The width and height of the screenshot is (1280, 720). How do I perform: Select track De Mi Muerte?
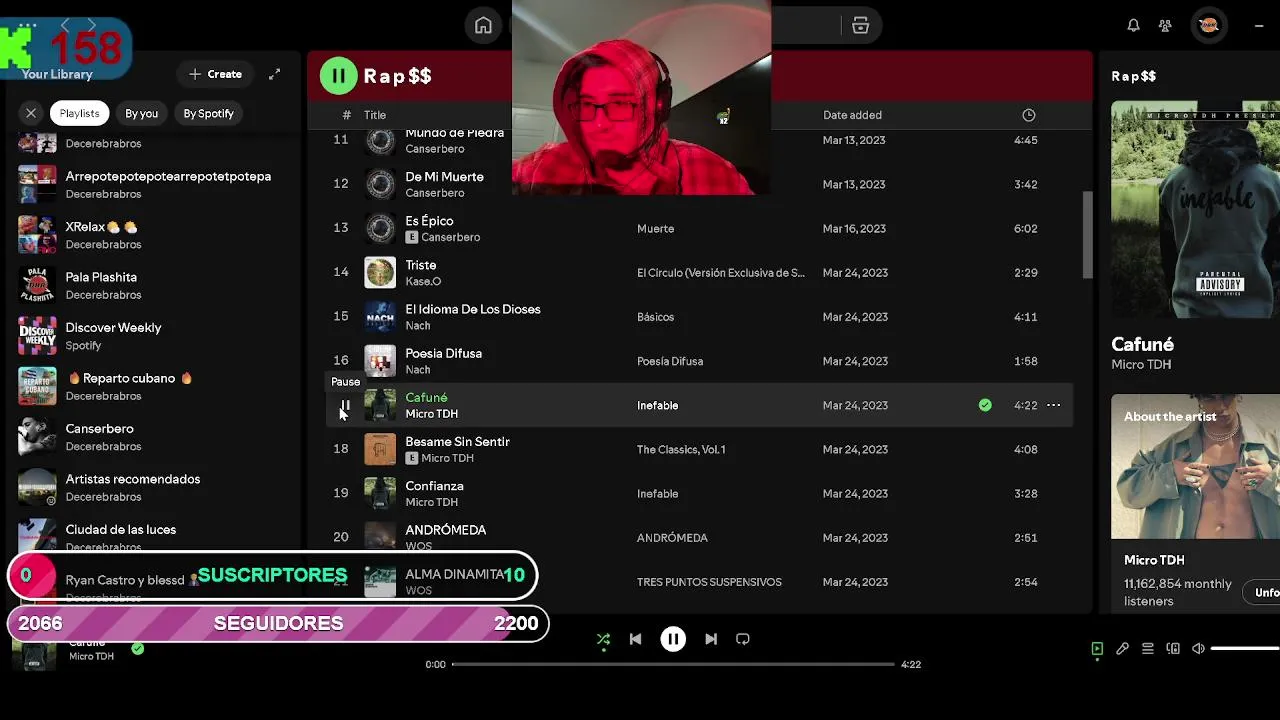point(444,177)
